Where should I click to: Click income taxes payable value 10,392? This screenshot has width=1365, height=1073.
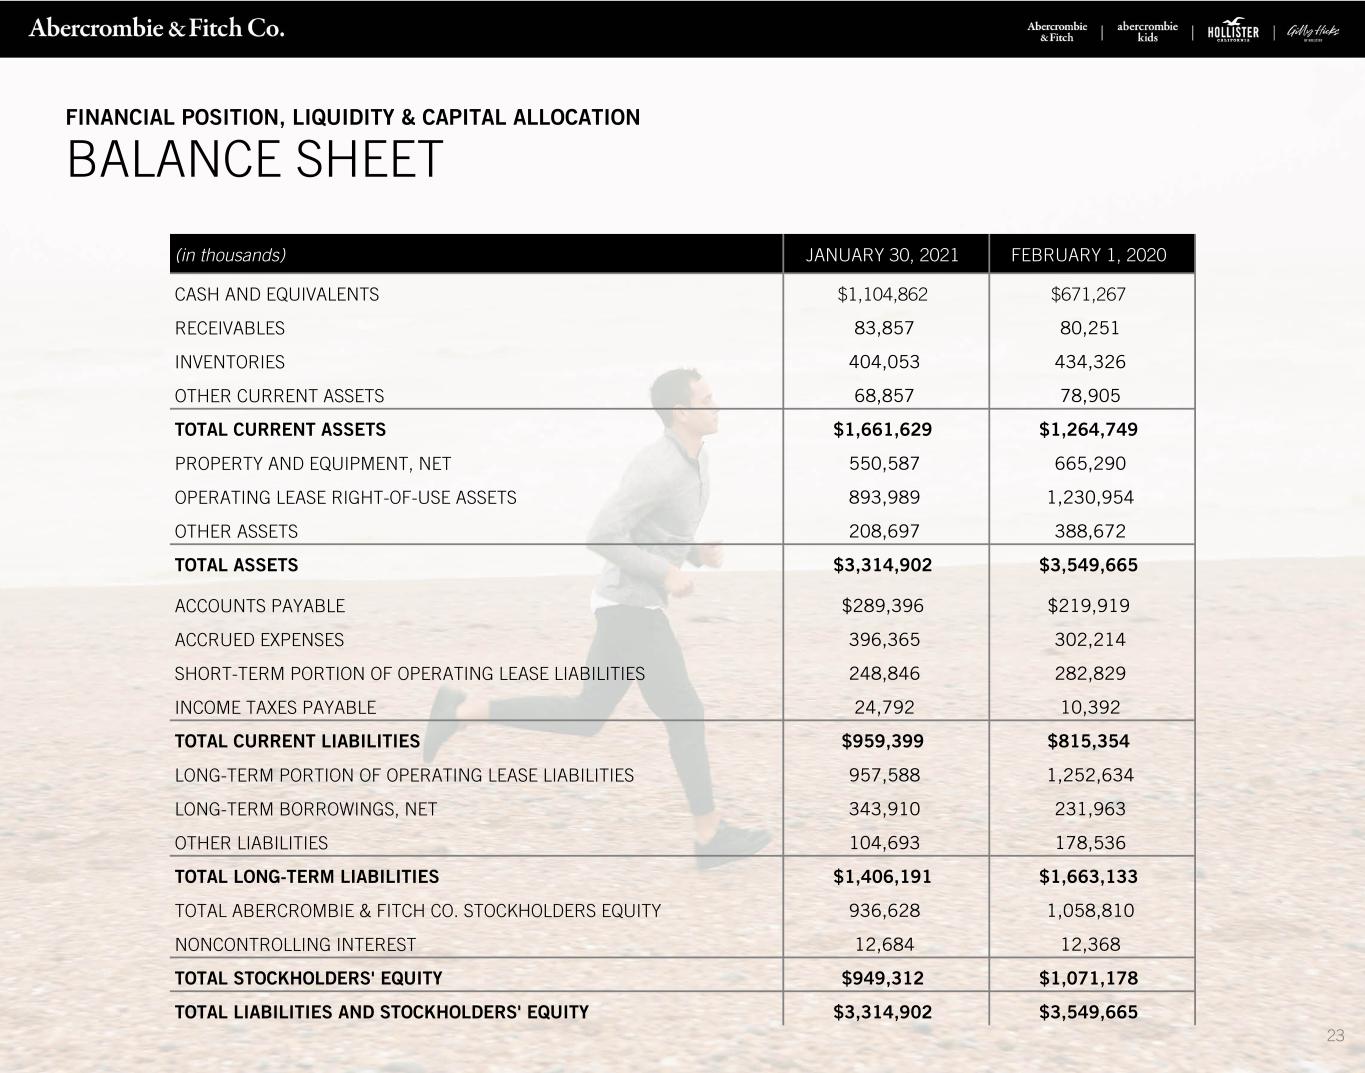click(1089, 708)
